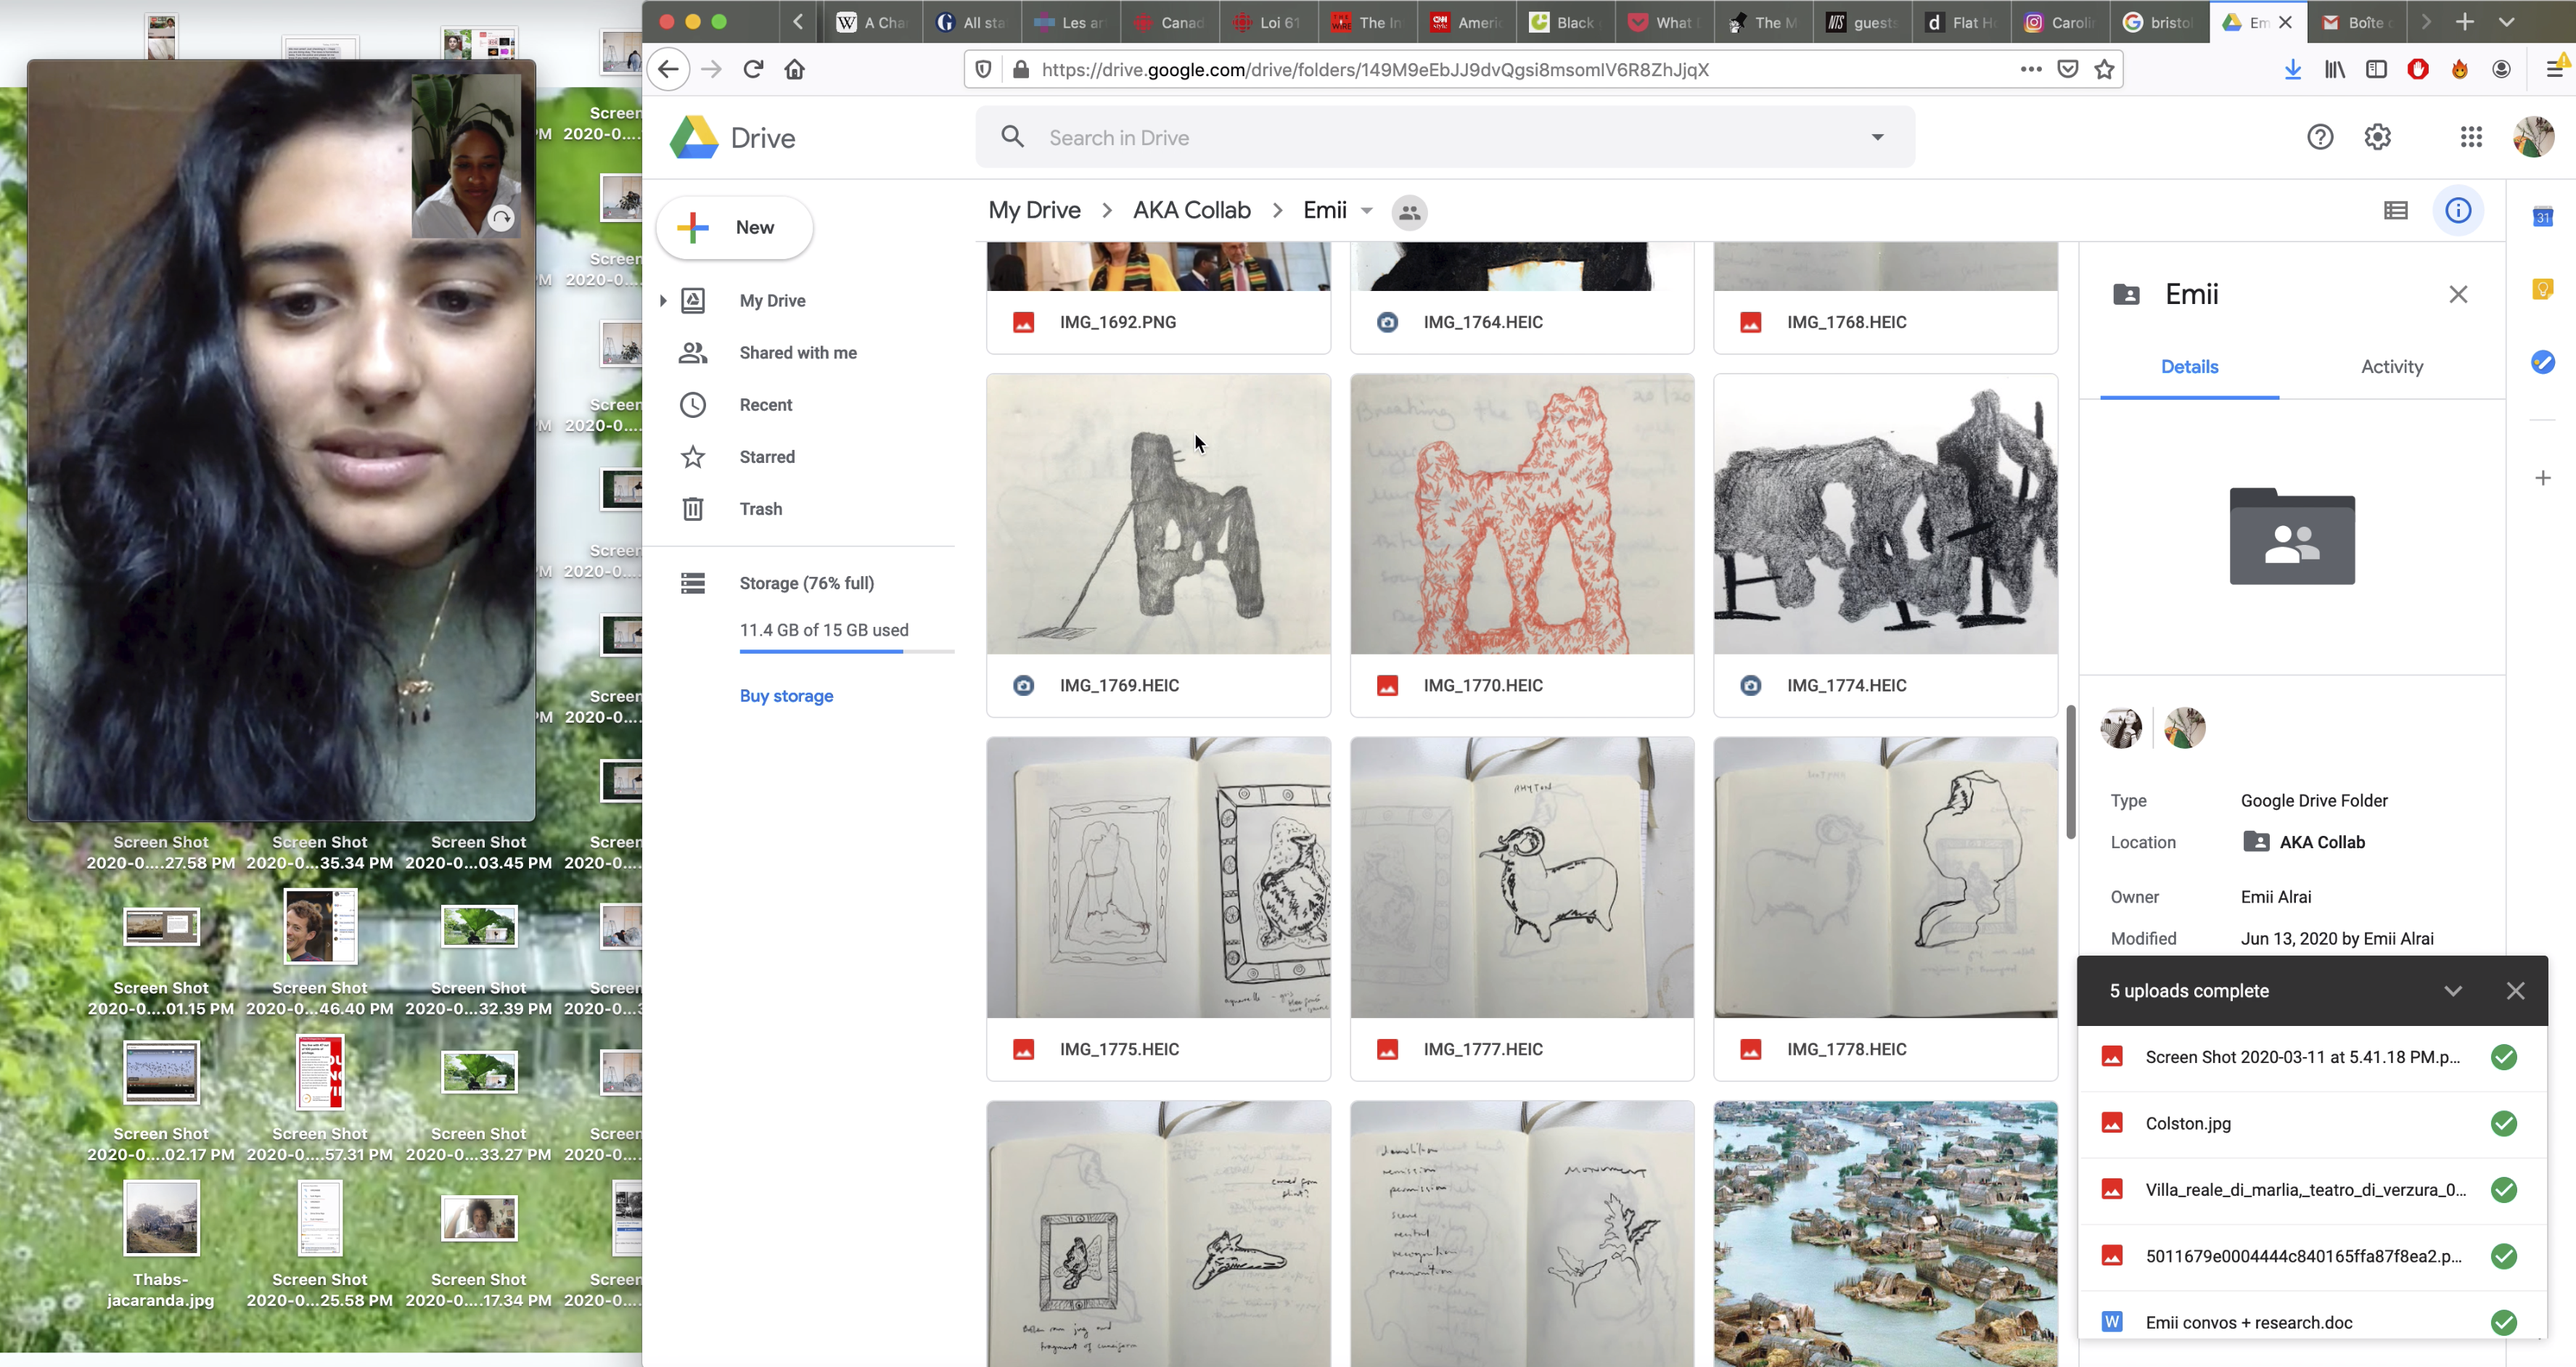The width and height of the screenshot is (2576, 1367).
Task: Open the Firefox downloads arrow
Action: click(x=2292, y=69)
